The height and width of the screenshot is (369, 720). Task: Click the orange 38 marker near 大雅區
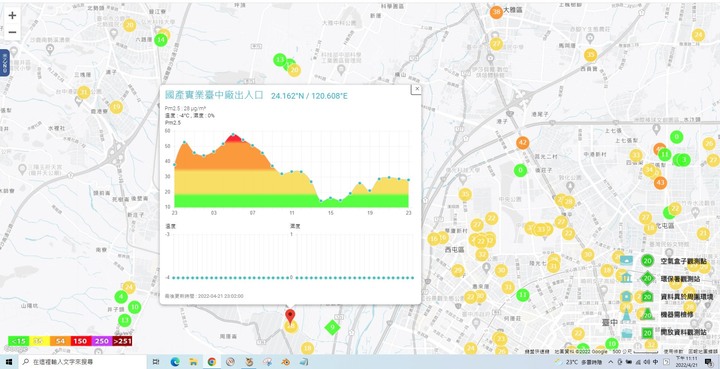click(x=496, y=12)
